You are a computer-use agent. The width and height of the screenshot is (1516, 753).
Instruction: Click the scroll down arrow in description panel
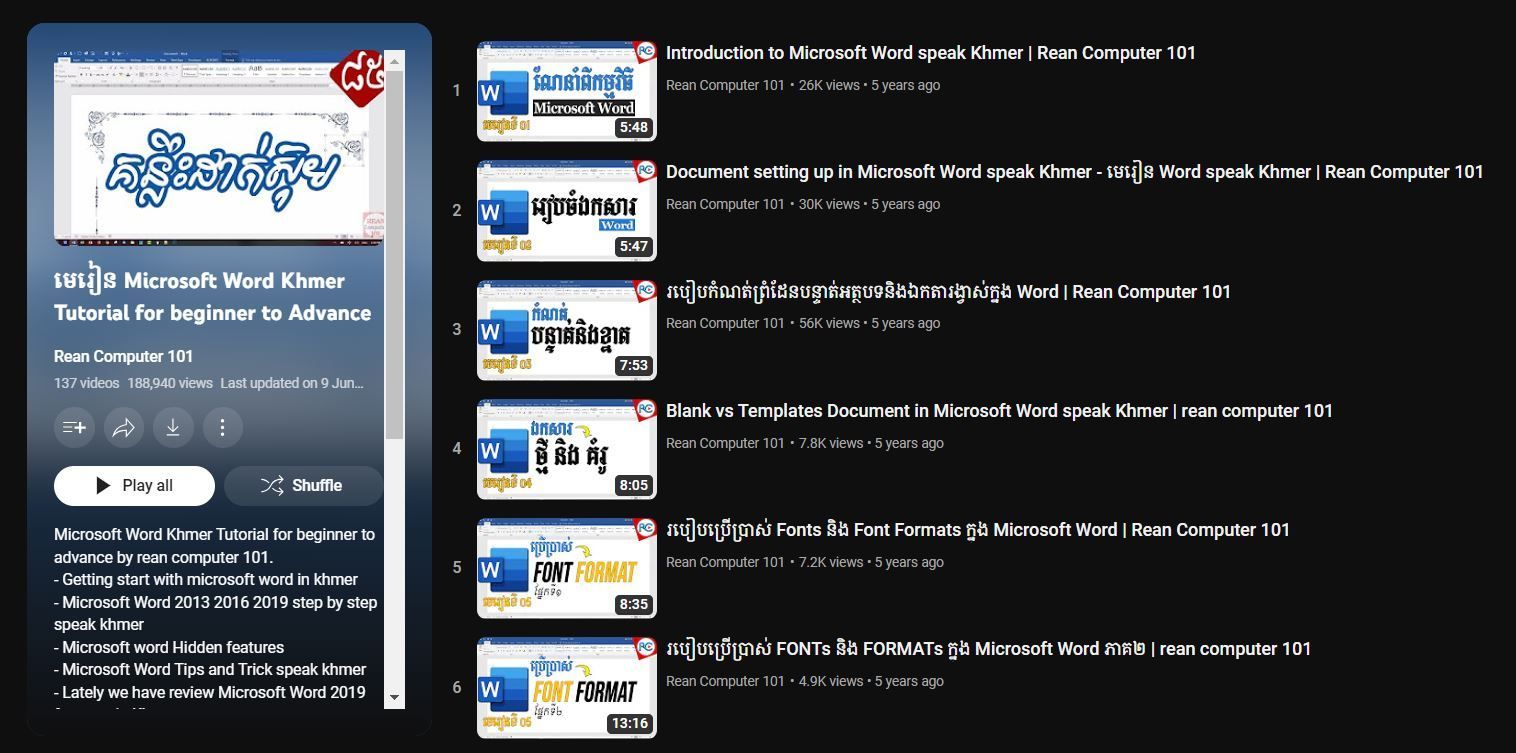point(394,697)
